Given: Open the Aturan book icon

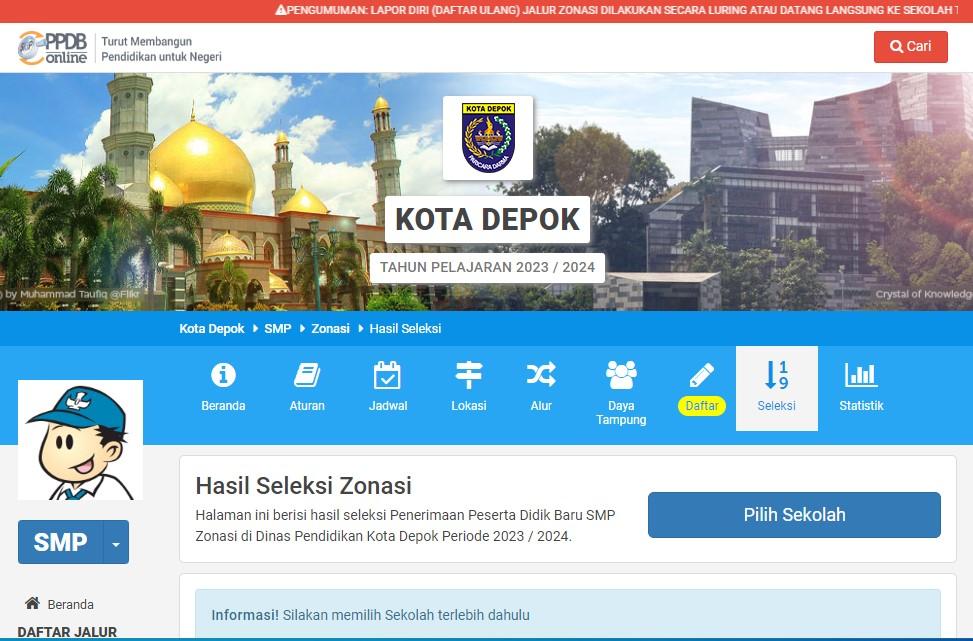Looking at the screenshot, I should (x=307, y=375).
